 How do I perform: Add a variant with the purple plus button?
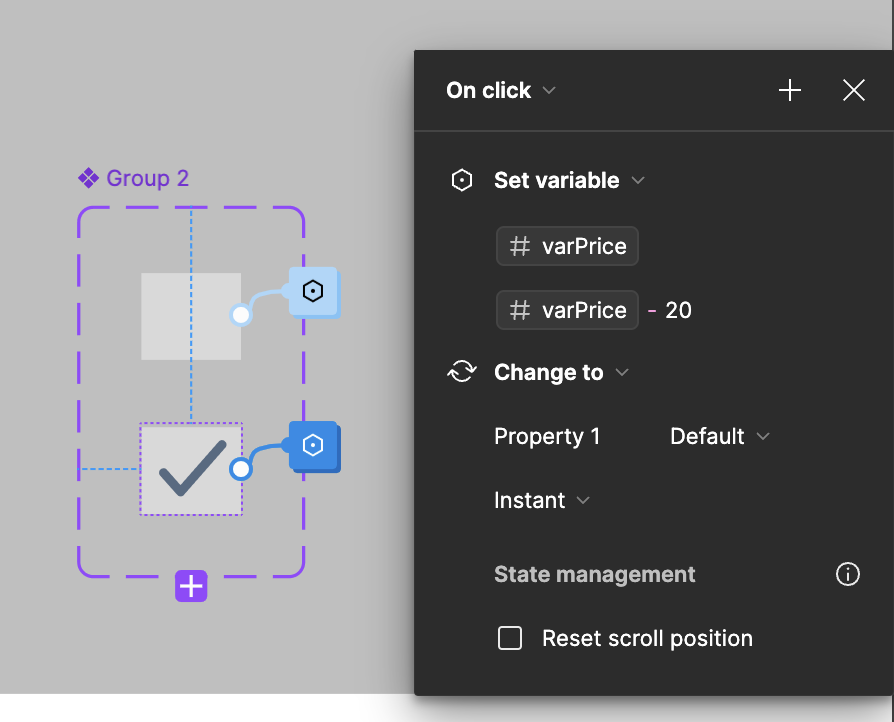(x=191, y=586)
